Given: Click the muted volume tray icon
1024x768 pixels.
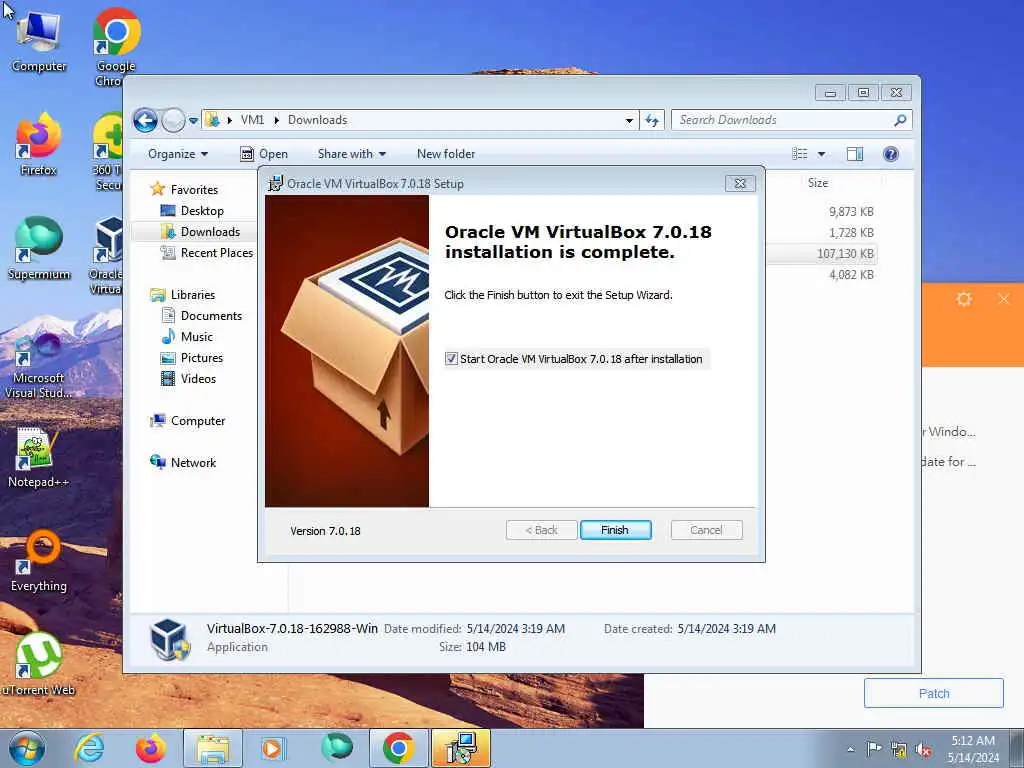Looking at the screenshot, I should (x=923, y=749).
